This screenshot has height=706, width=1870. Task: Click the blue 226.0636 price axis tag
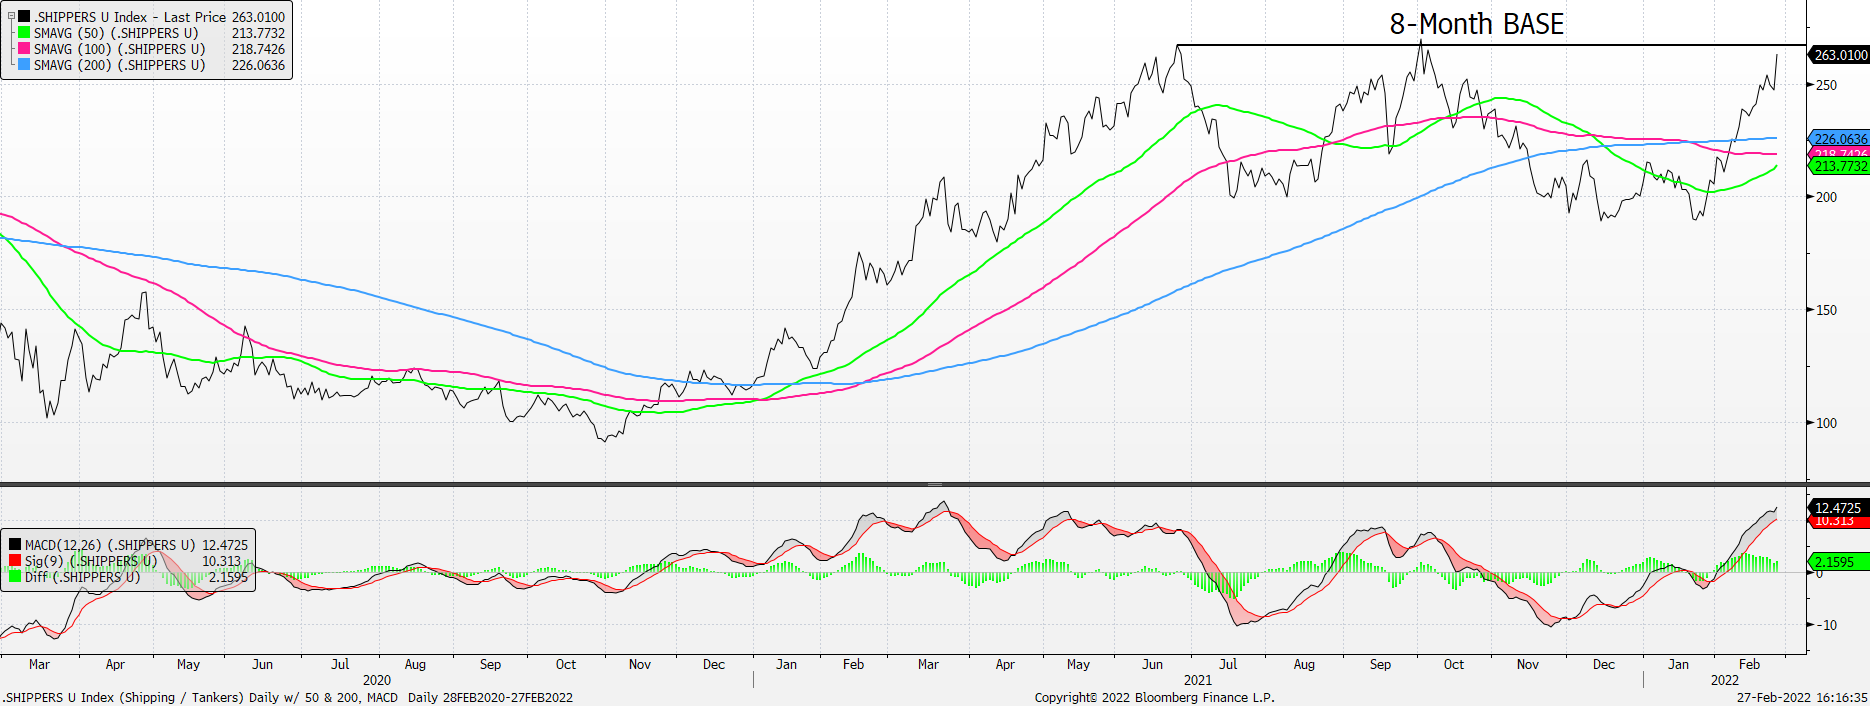click(1840, 139)
